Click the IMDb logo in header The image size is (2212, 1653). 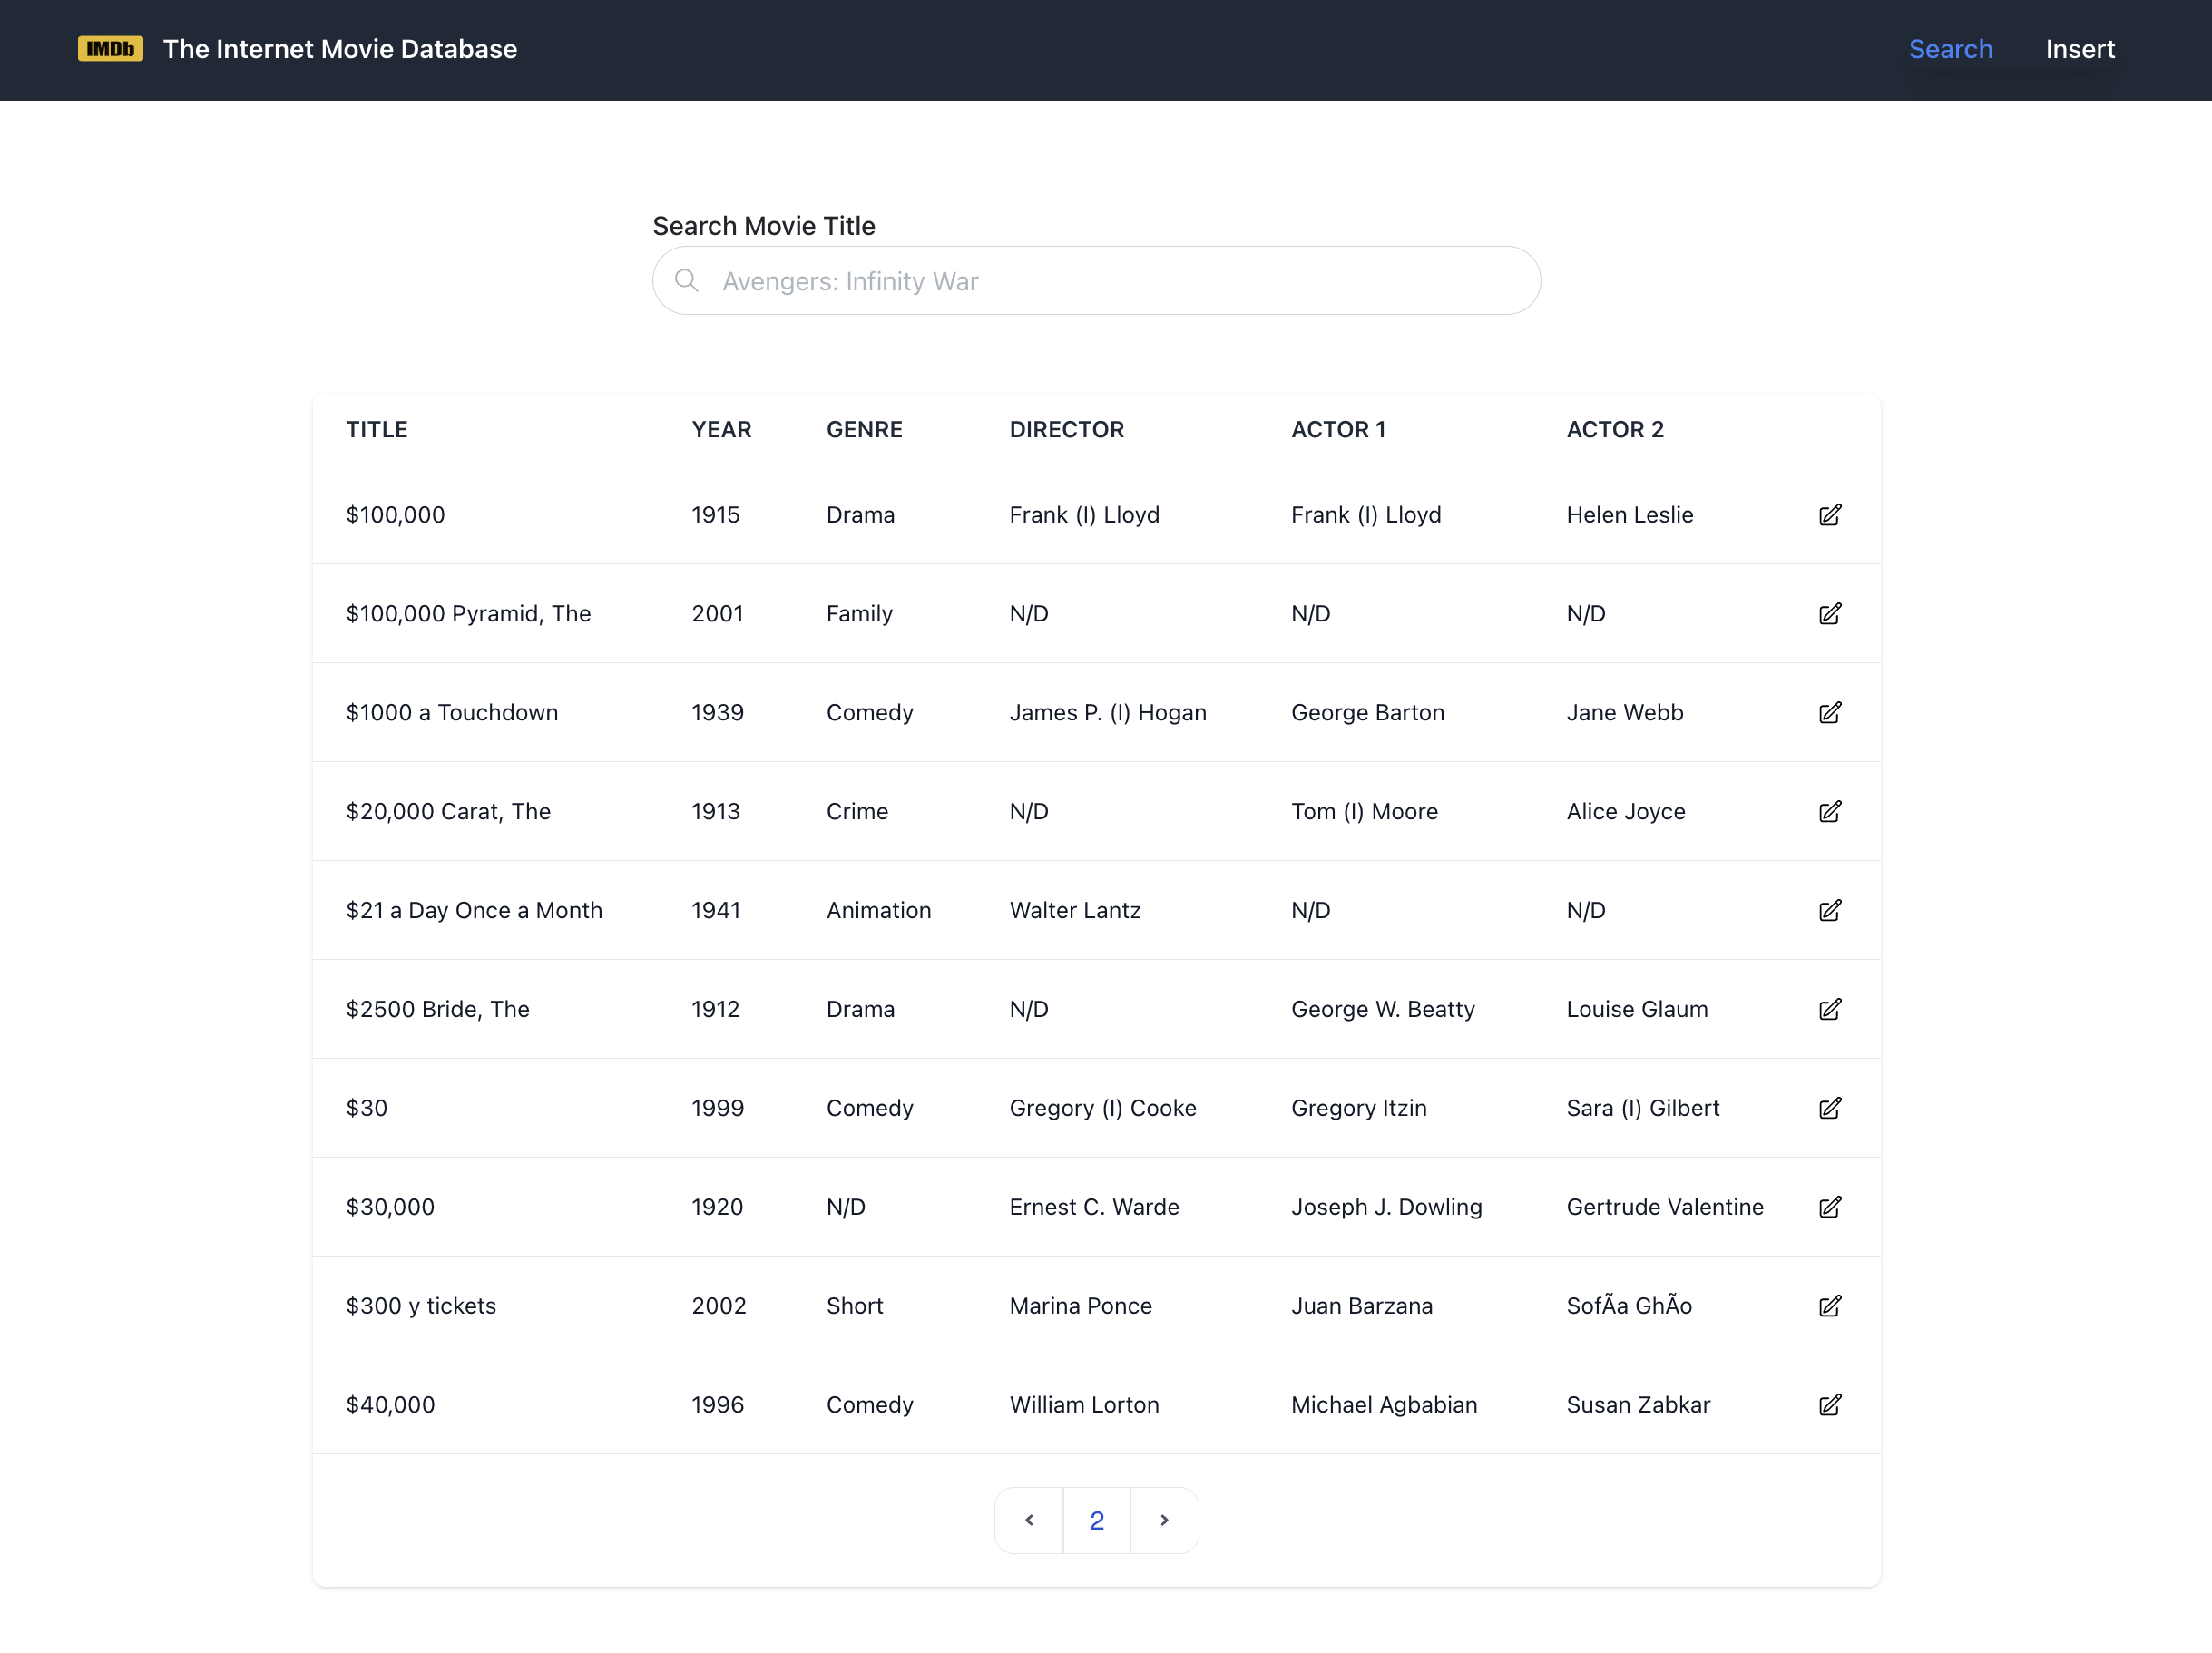pos(110,49)
